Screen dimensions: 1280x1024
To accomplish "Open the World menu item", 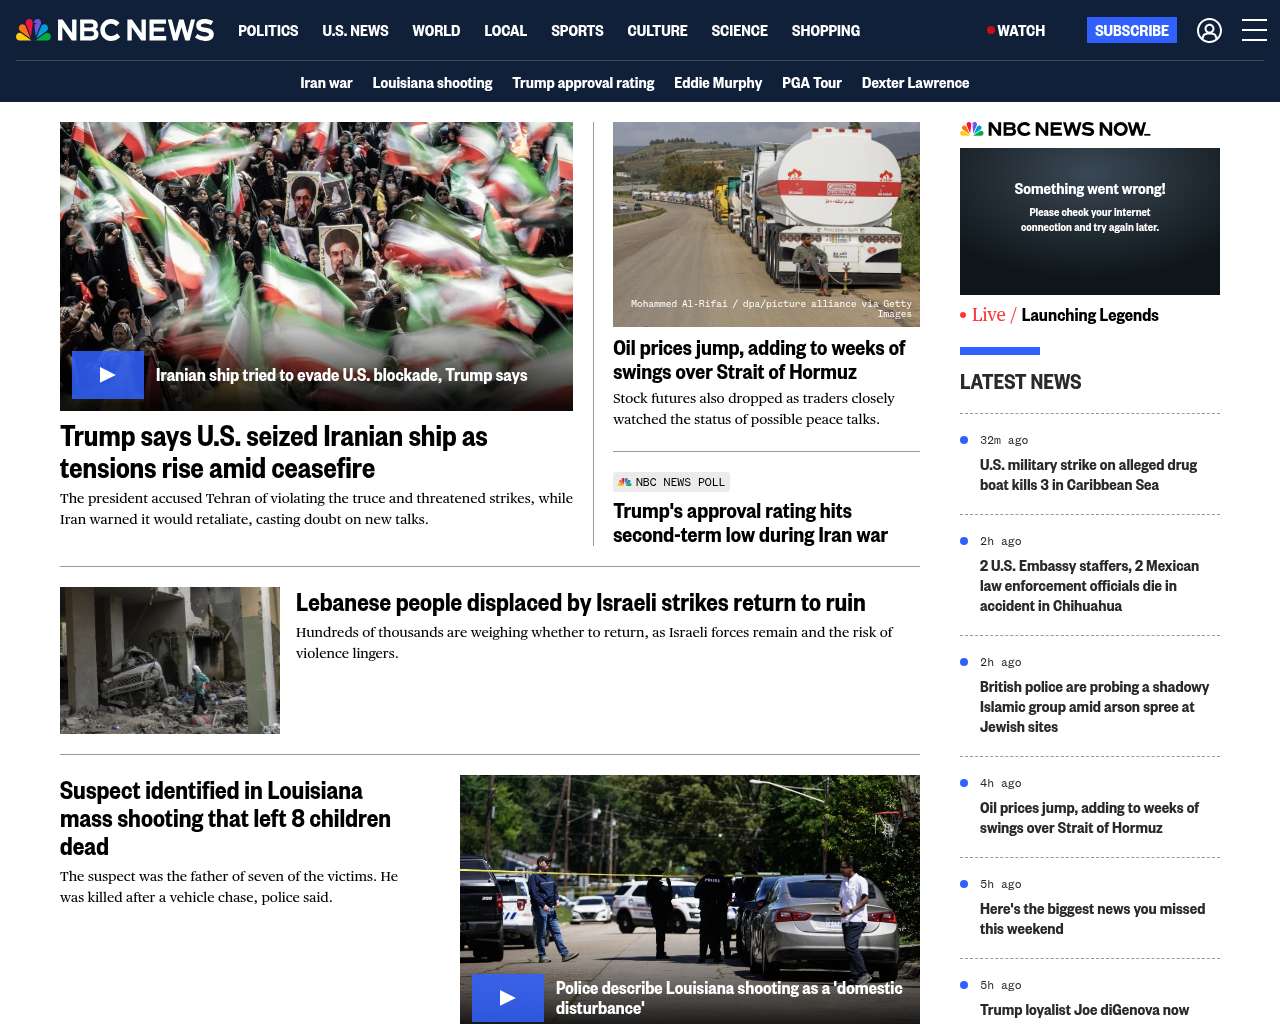I will [x=436, y=31].
